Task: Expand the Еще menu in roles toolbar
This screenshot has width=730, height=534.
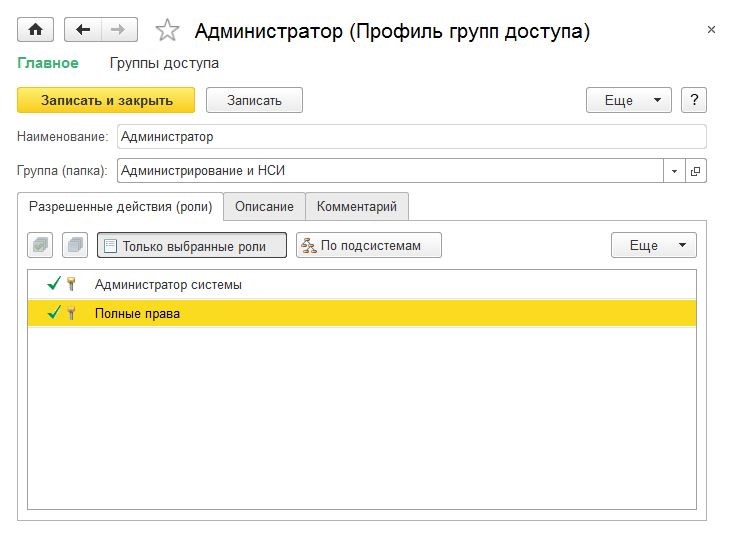Action: pos(654,245)
